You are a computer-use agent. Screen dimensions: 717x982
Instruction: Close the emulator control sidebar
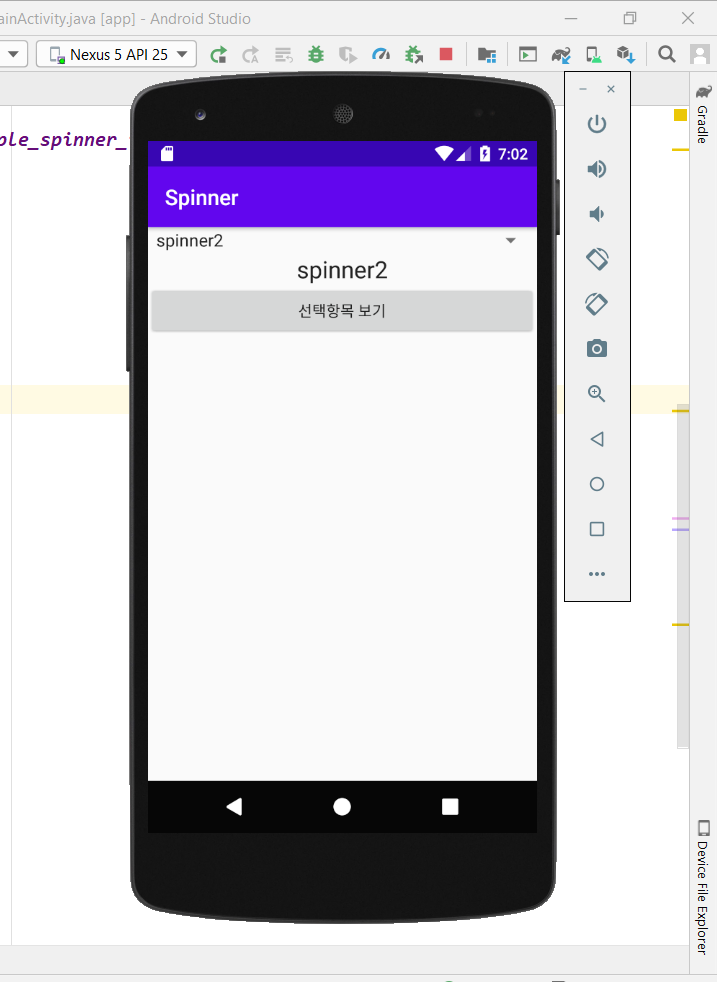(x=611, y=90)
